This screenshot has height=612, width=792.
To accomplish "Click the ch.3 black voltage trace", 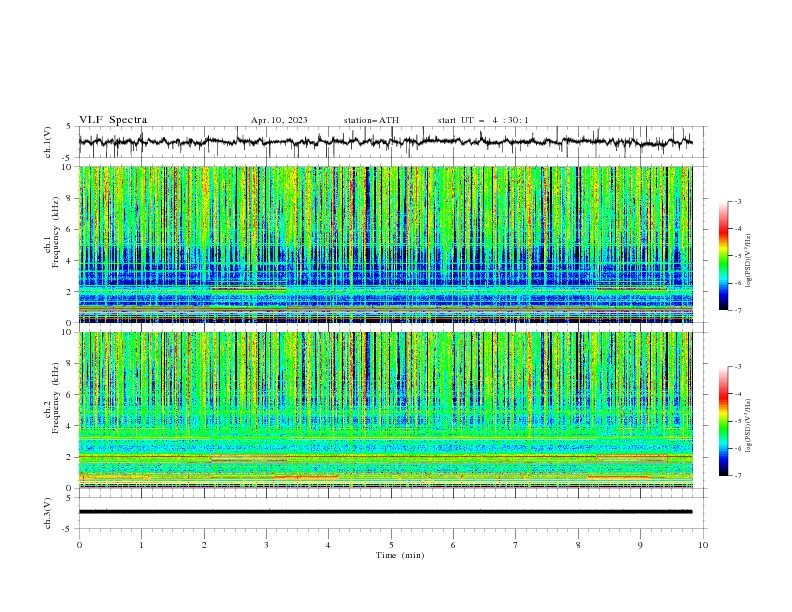I will [x=385, y=512].
